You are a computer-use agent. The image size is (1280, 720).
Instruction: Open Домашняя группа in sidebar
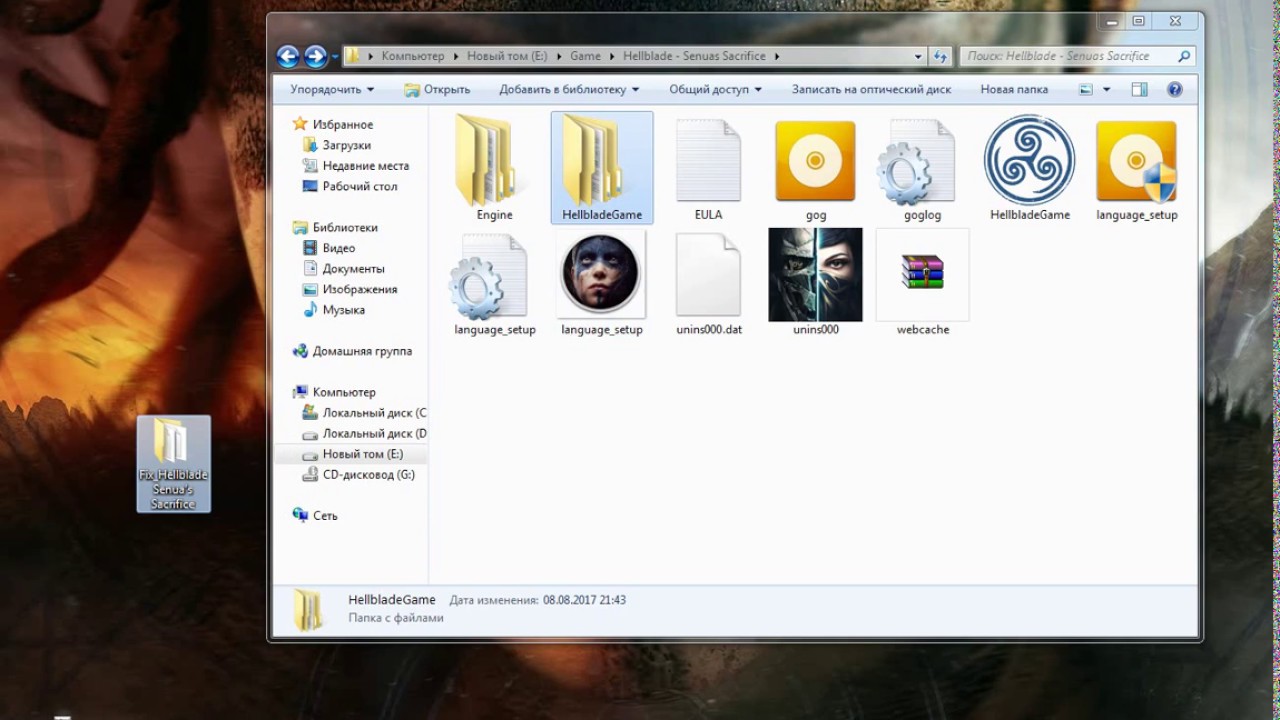click(362, 351)
